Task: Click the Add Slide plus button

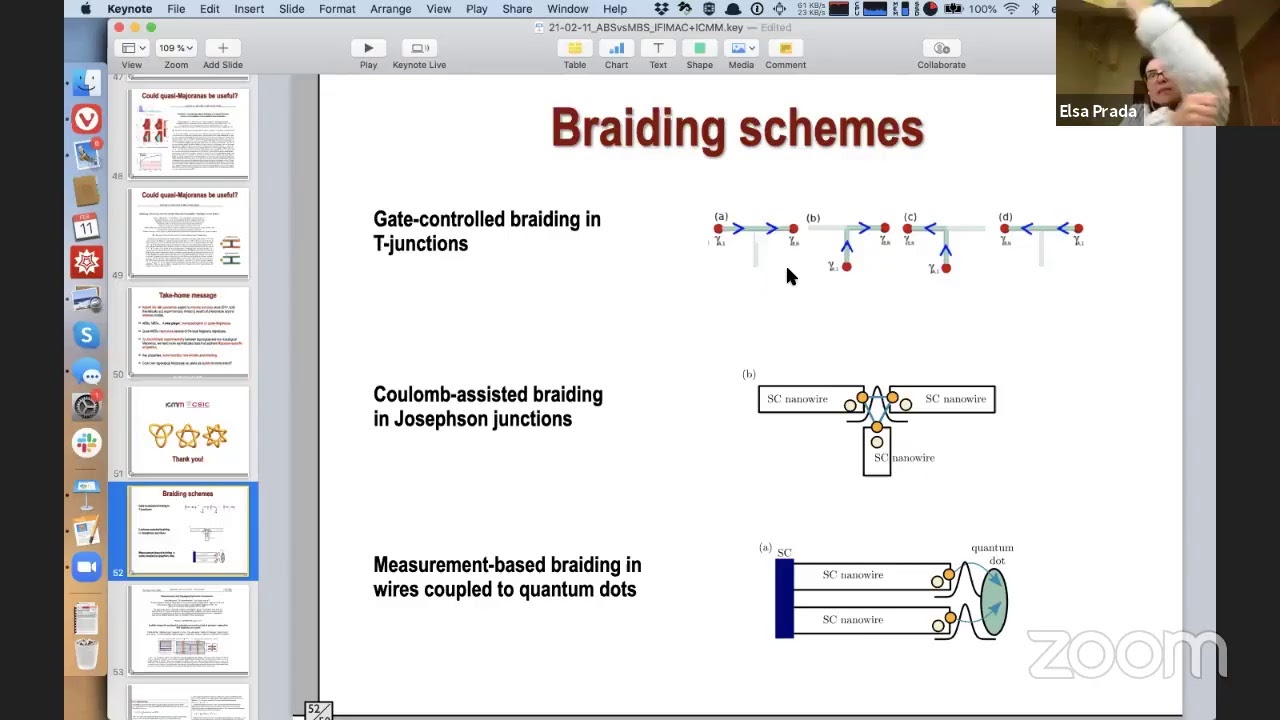Action: click(x=222, y=48)
